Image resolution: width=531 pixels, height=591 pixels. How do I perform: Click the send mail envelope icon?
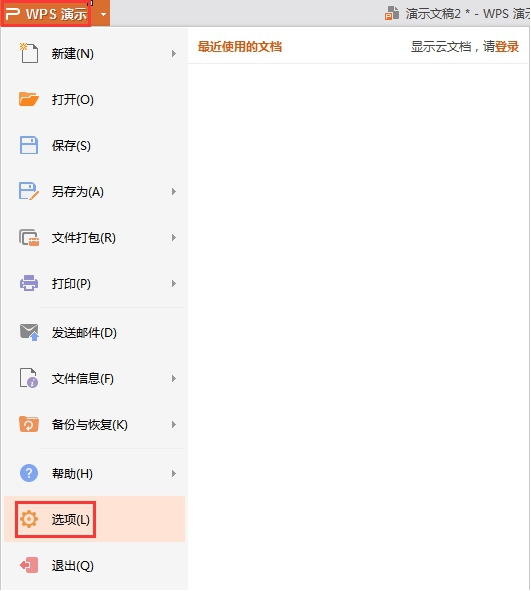29,332
